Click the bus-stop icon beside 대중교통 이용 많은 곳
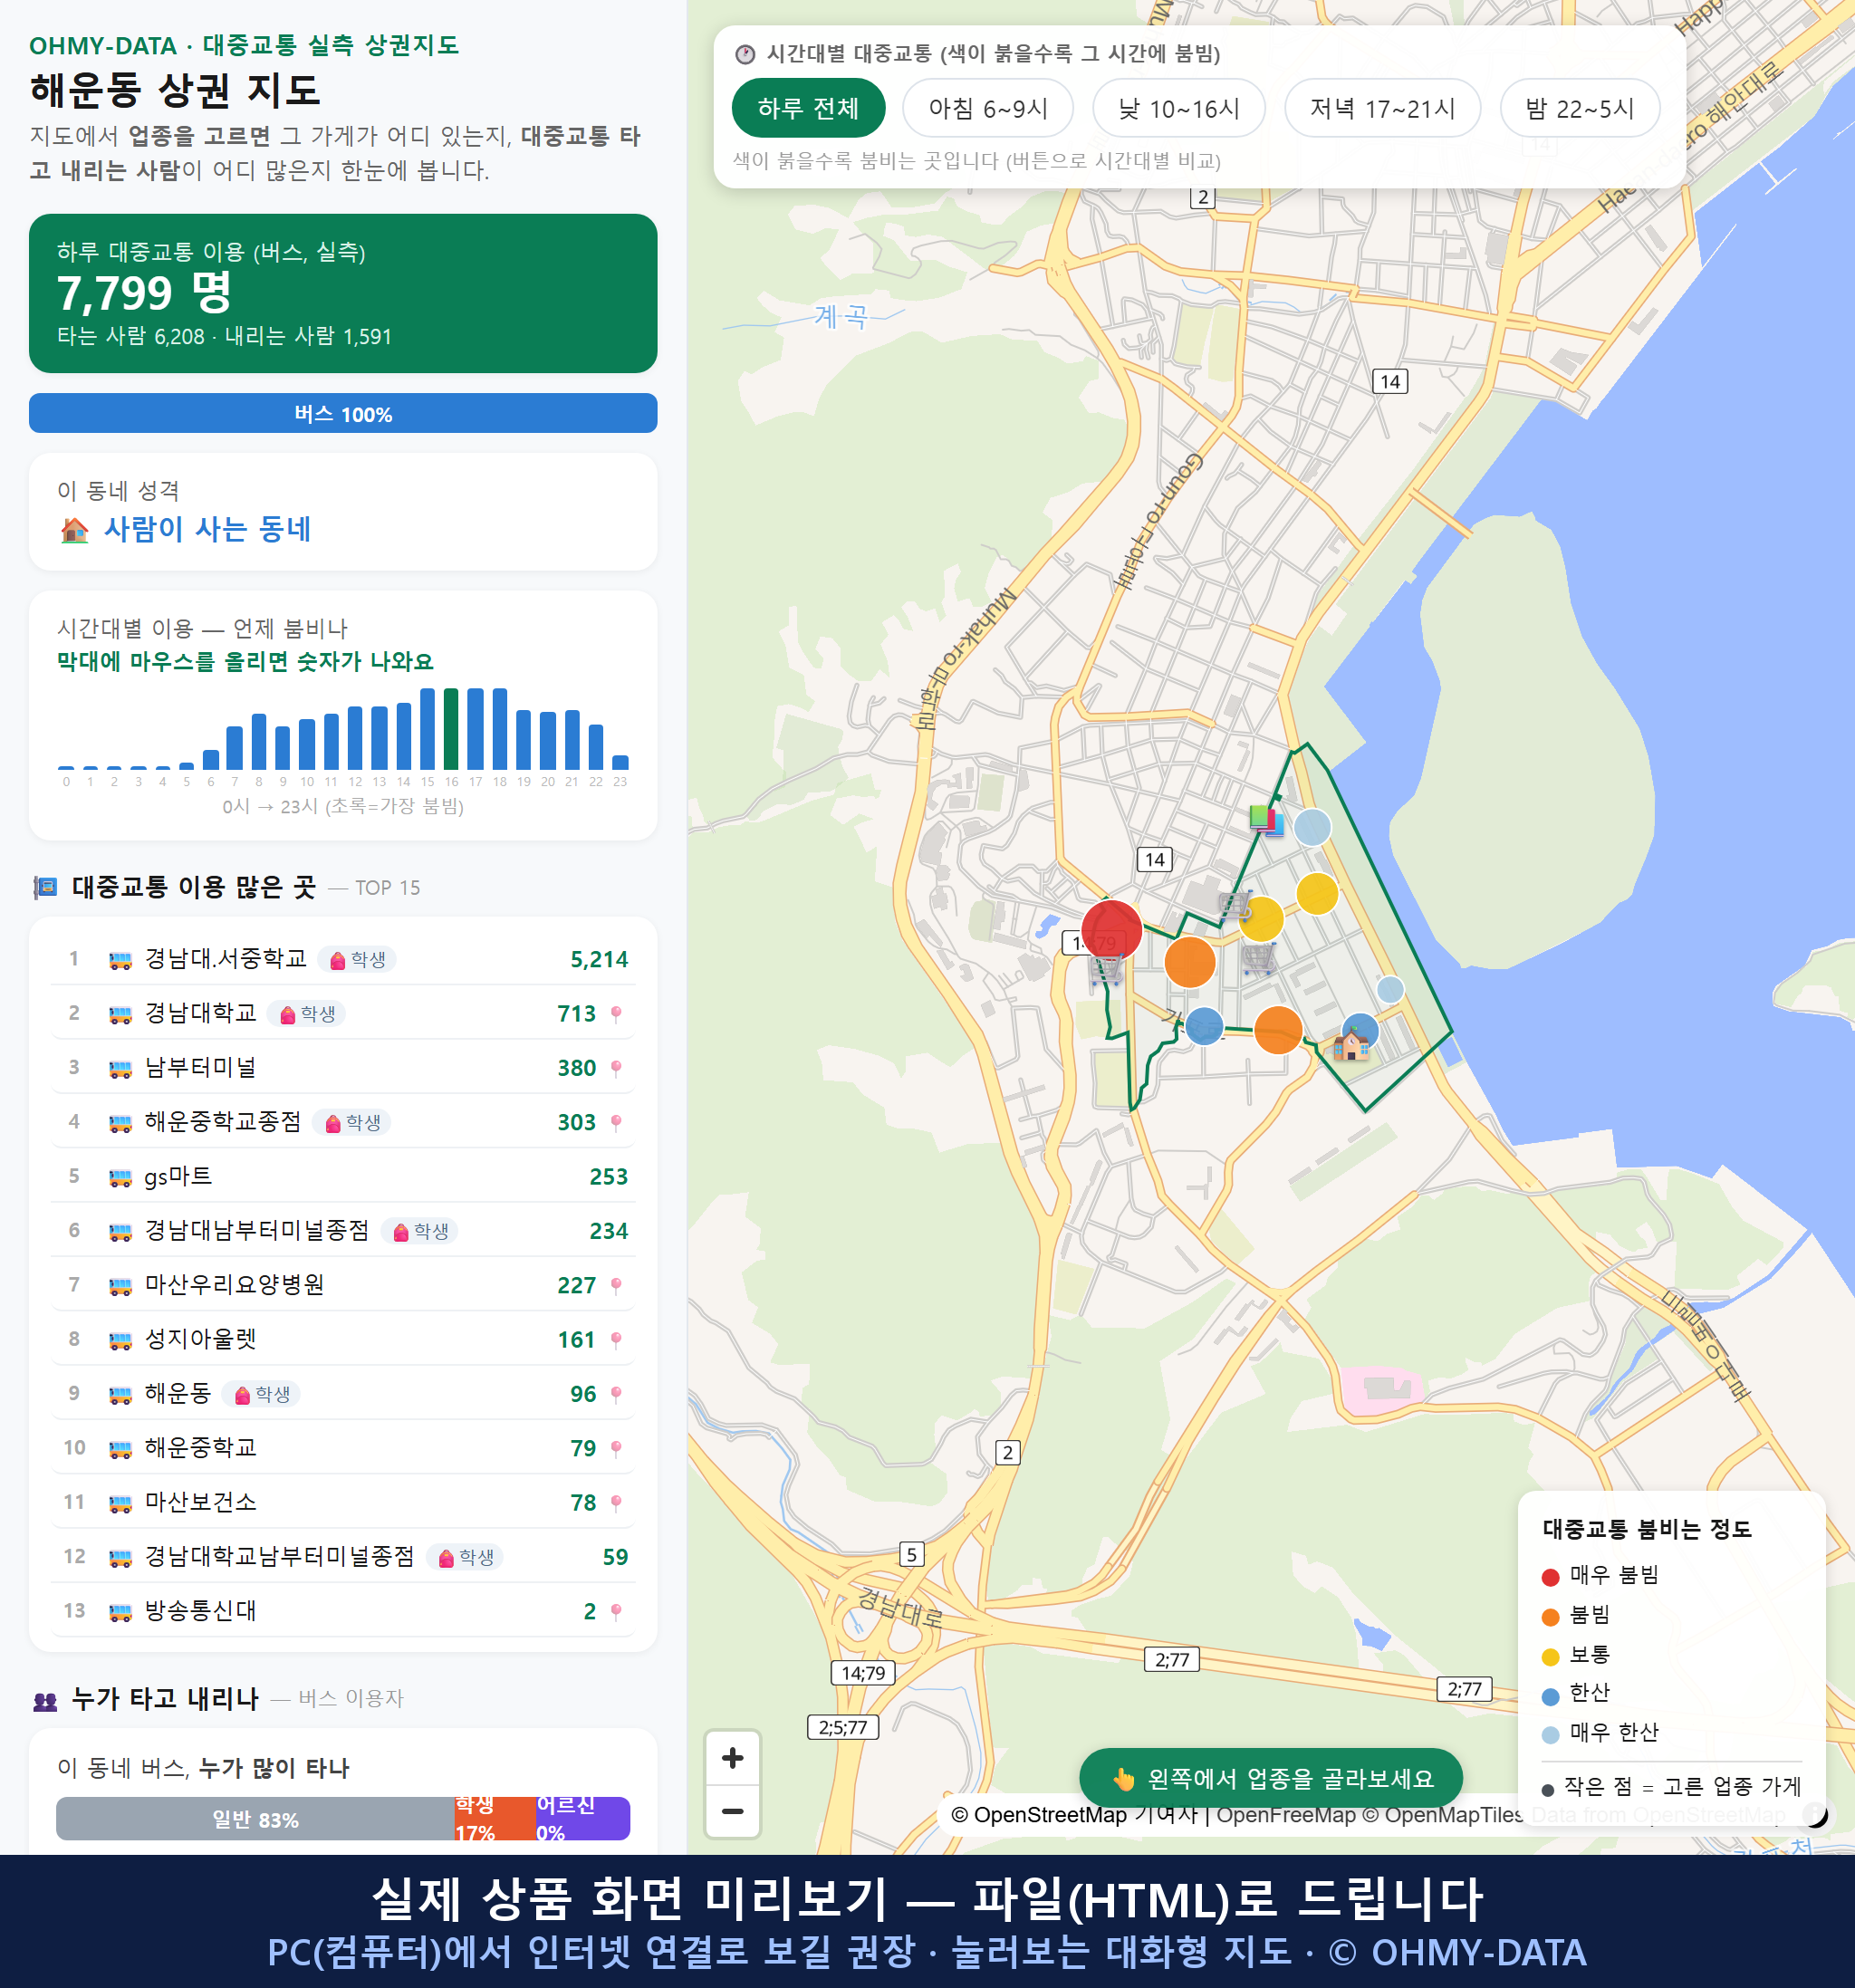Screen dimensions: 1855x1988 45,887
